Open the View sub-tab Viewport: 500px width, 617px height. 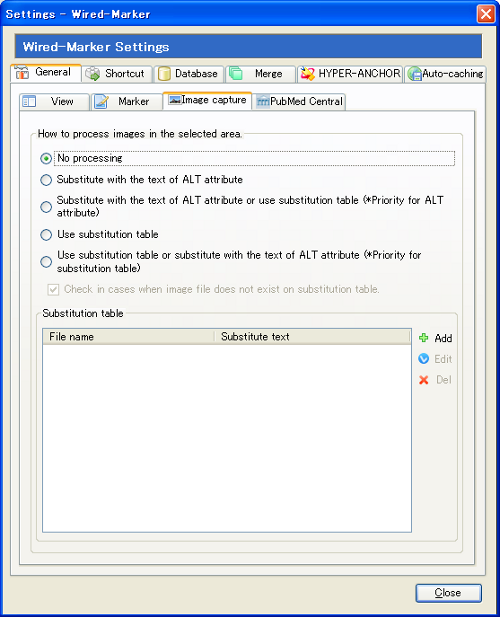[x=54, y=102]
